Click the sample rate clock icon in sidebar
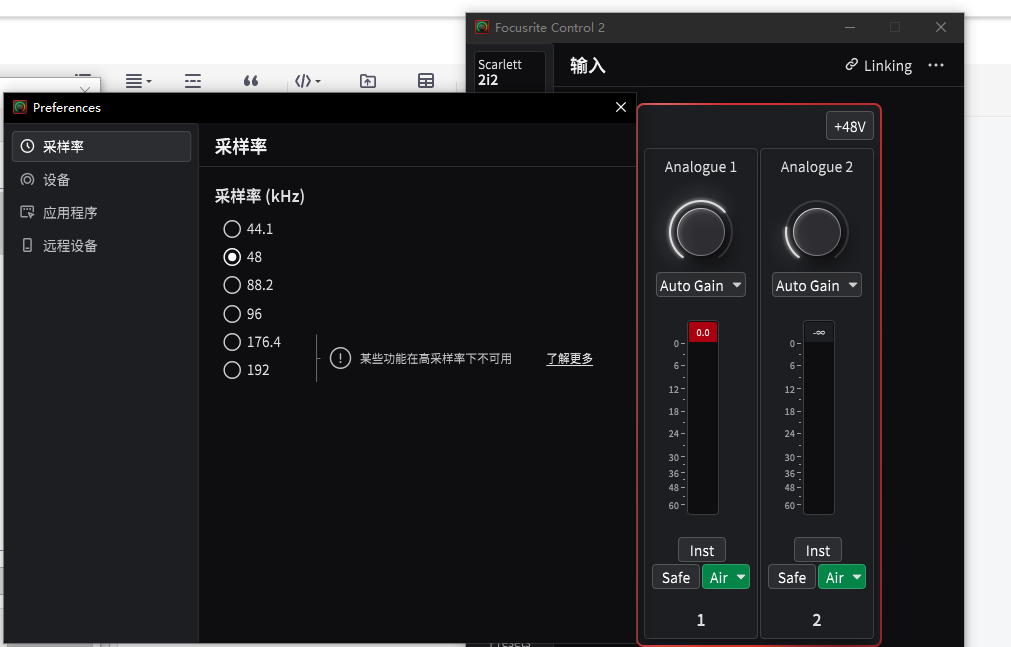Image resolution: width=1011 pixels, height=647 pixels. (27, 146)
